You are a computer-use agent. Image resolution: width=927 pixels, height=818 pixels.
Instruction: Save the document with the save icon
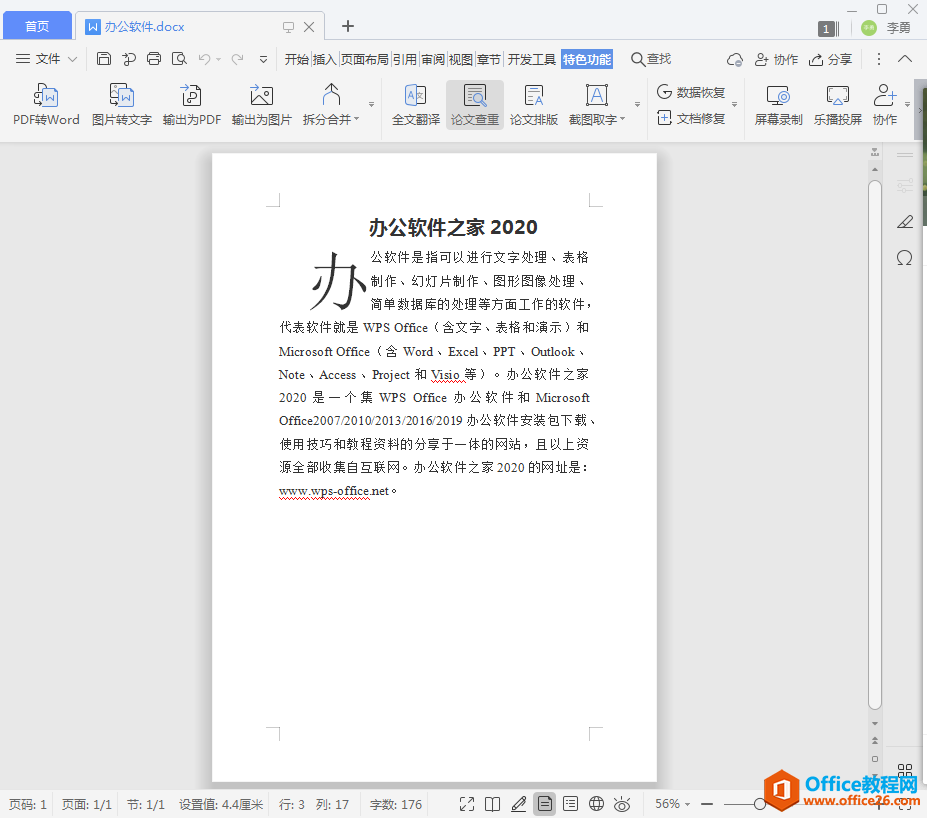pos(103,59)
